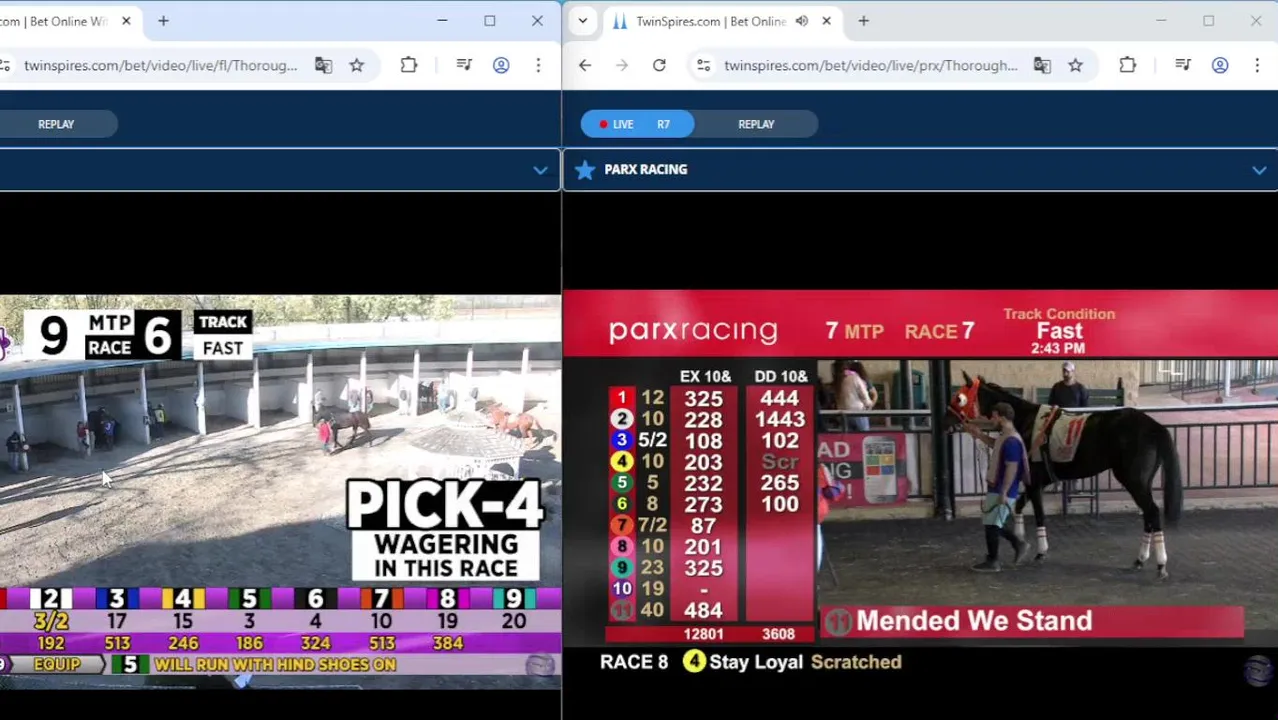Minimize the left browser window
This screenshot has width=1278, height=720.
point(442,21)
